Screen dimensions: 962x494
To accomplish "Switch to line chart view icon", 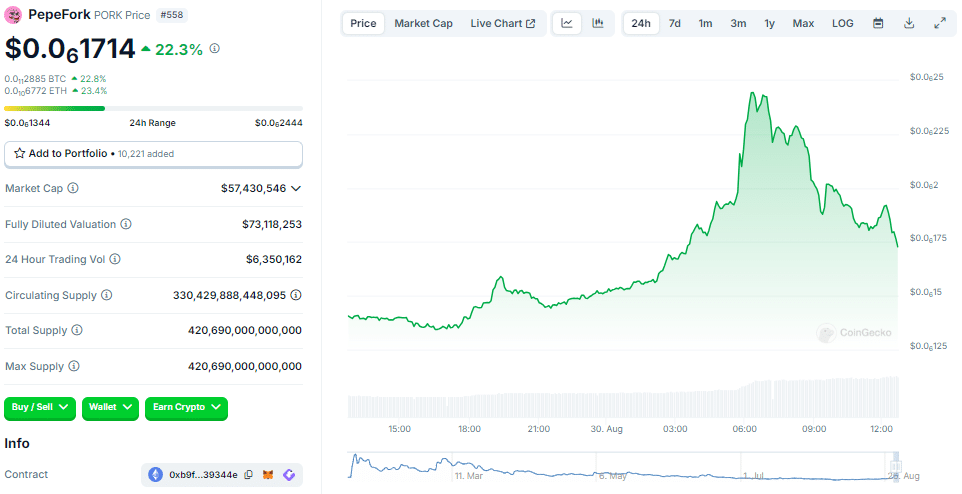I will [567, 23].
